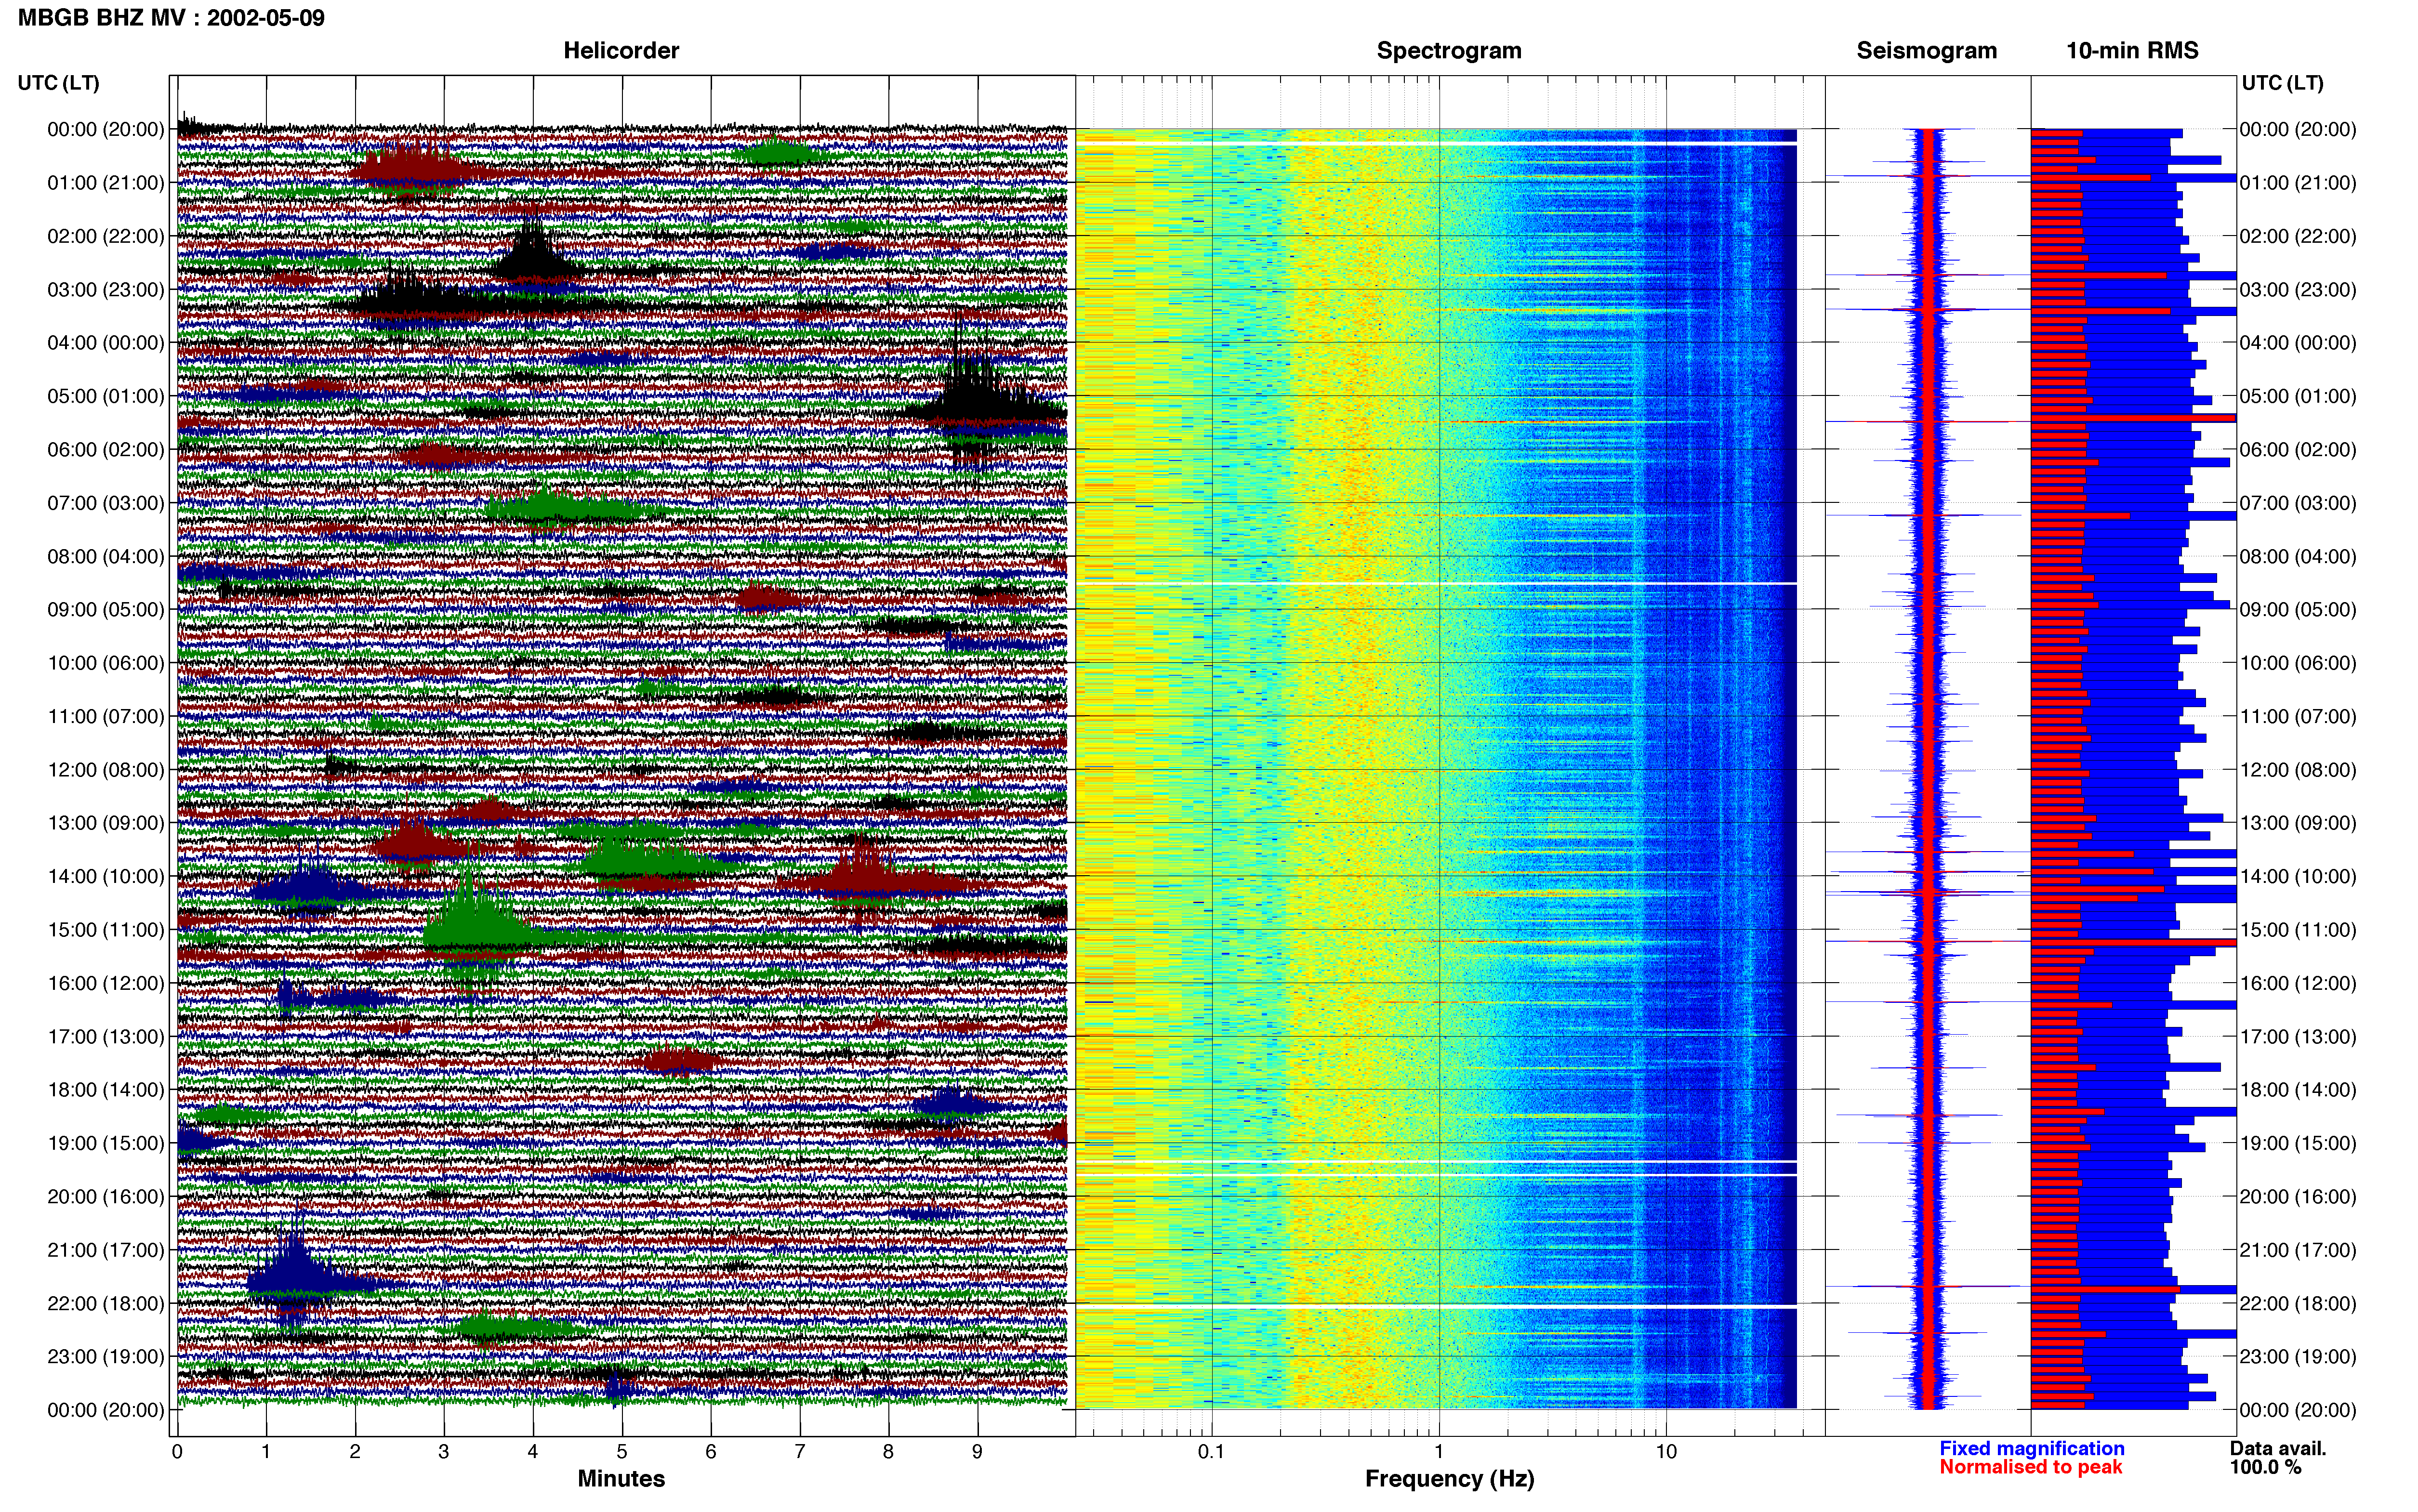Click Helicorder time label '14:00 (10:00)'
Viewport: 2418px width, 1512px height.
(106, 877)
